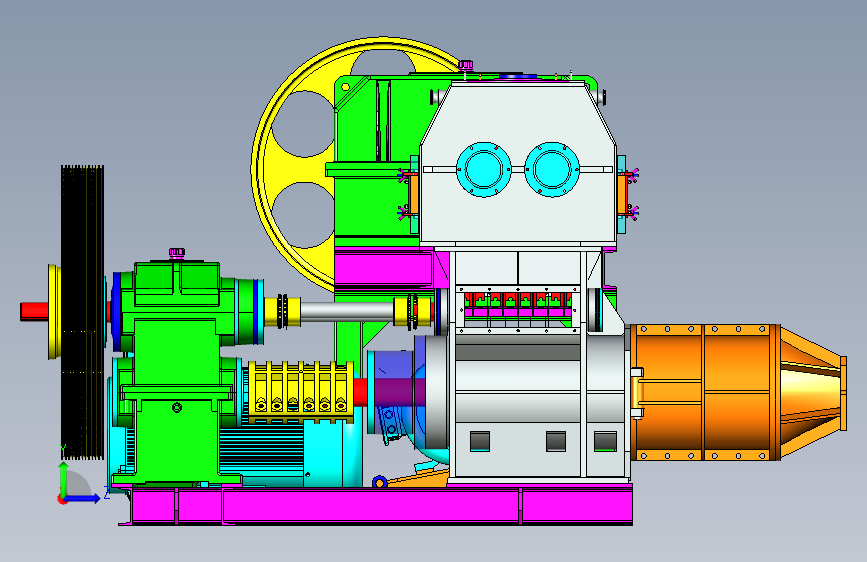The height and width of the screenshot is (562, 867).
Task: Select the red cutter blades row
Action: (x=518, y=301)
